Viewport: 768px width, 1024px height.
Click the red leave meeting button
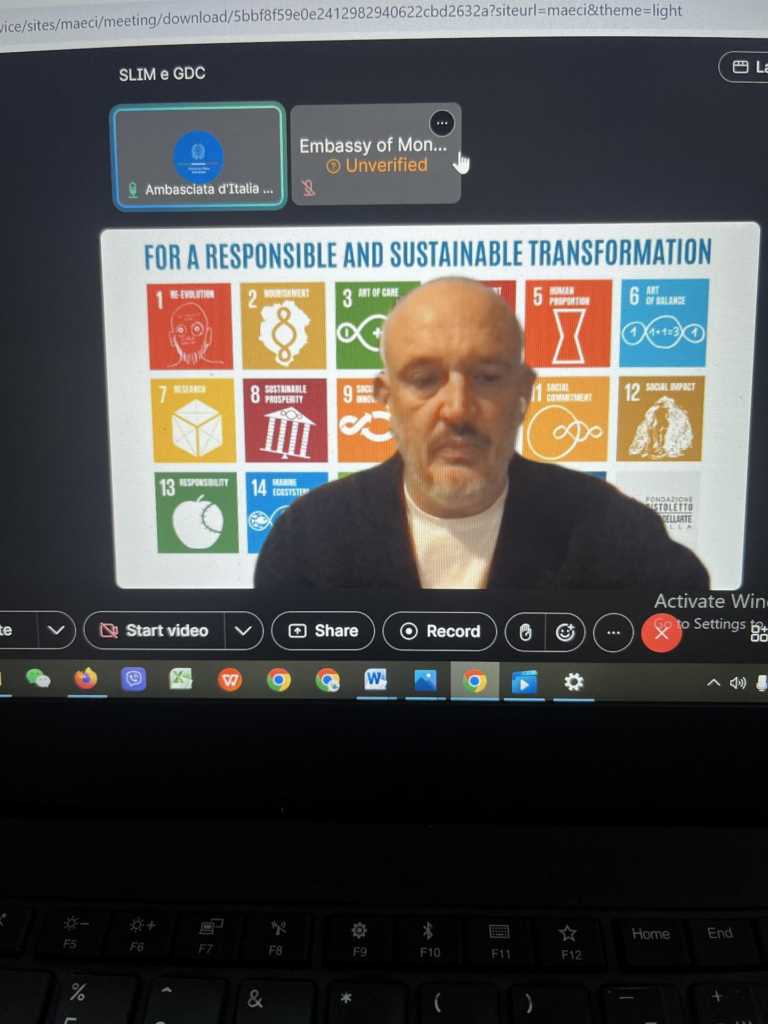coord(661,632)
